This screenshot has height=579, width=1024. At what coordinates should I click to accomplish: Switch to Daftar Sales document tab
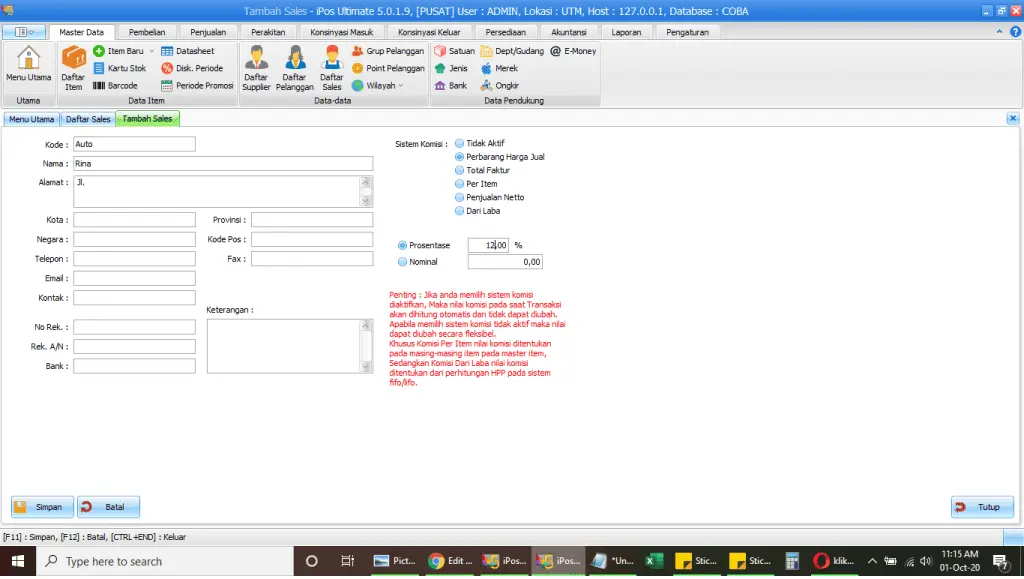click(88, 119)
